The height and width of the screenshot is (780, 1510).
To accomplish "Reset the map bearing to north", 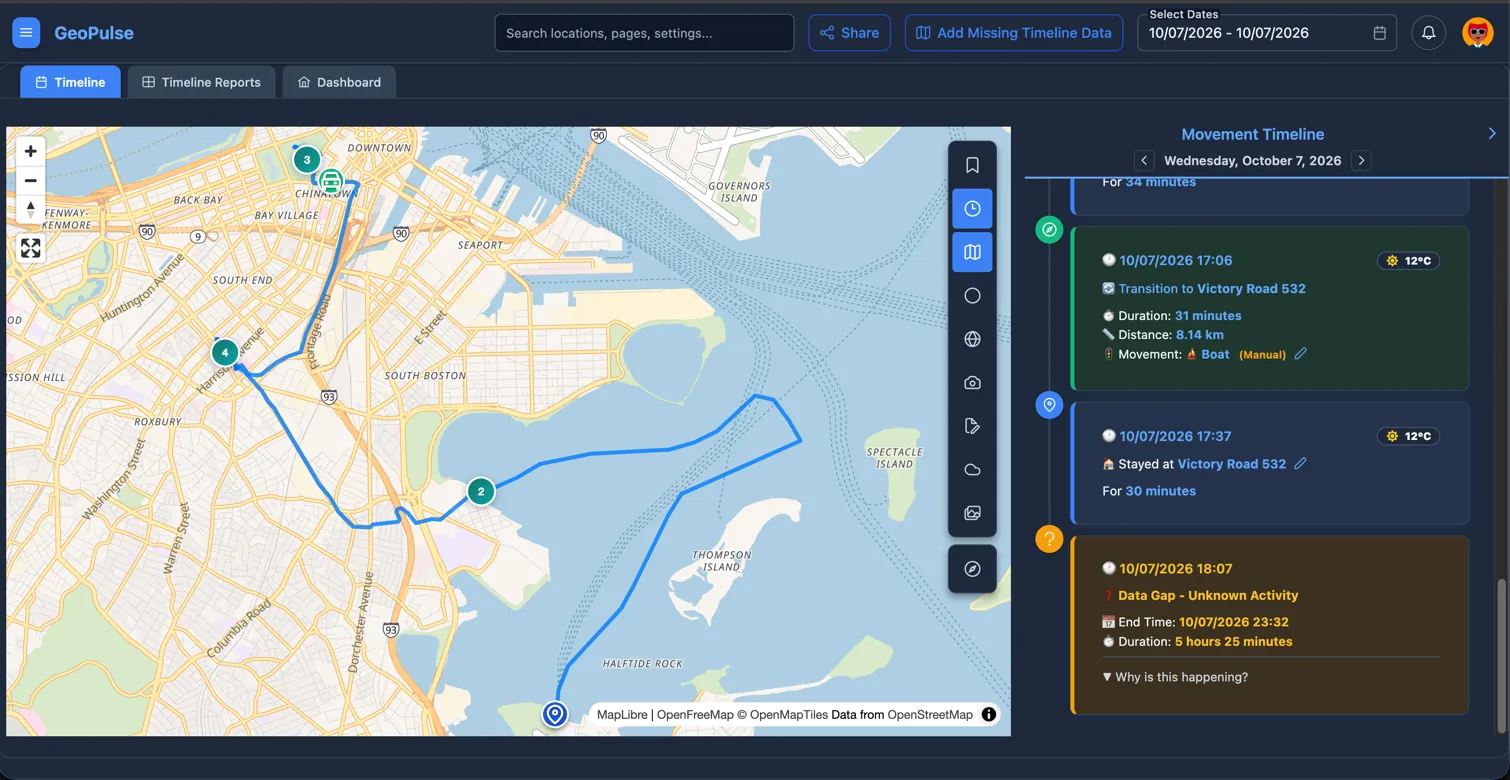I will click(31, 209).
